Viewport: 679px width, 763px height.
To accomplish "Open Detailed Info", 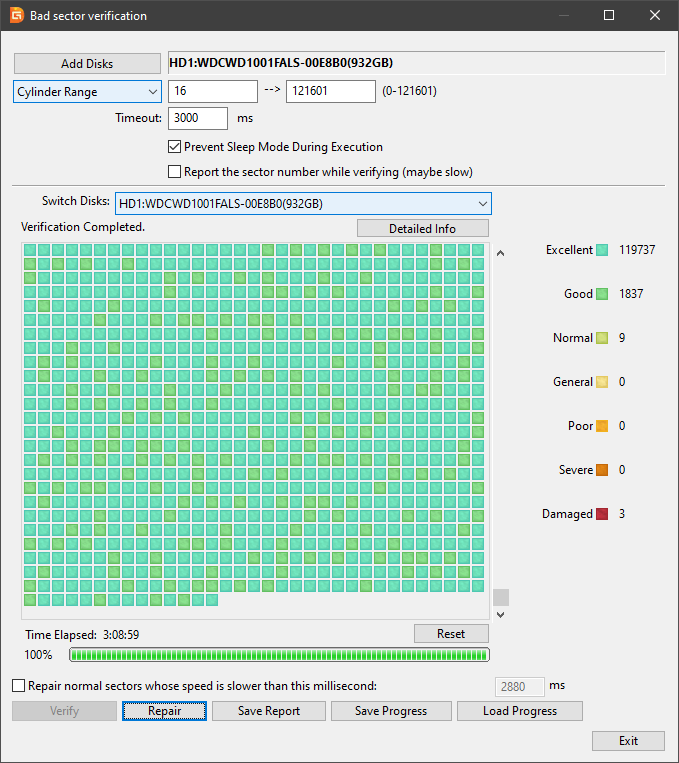I will click(x=422, y=228).
